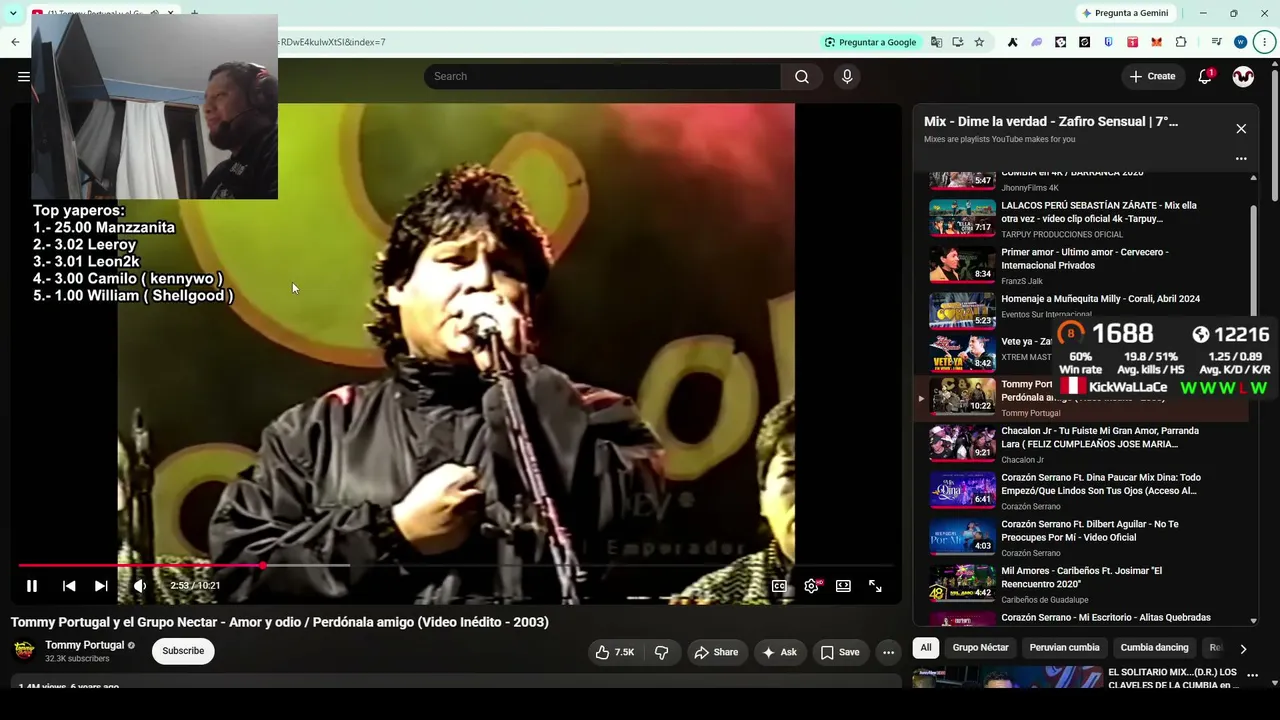
Task: Enter full screen mode in the player
Action: [x=875, y=586]
